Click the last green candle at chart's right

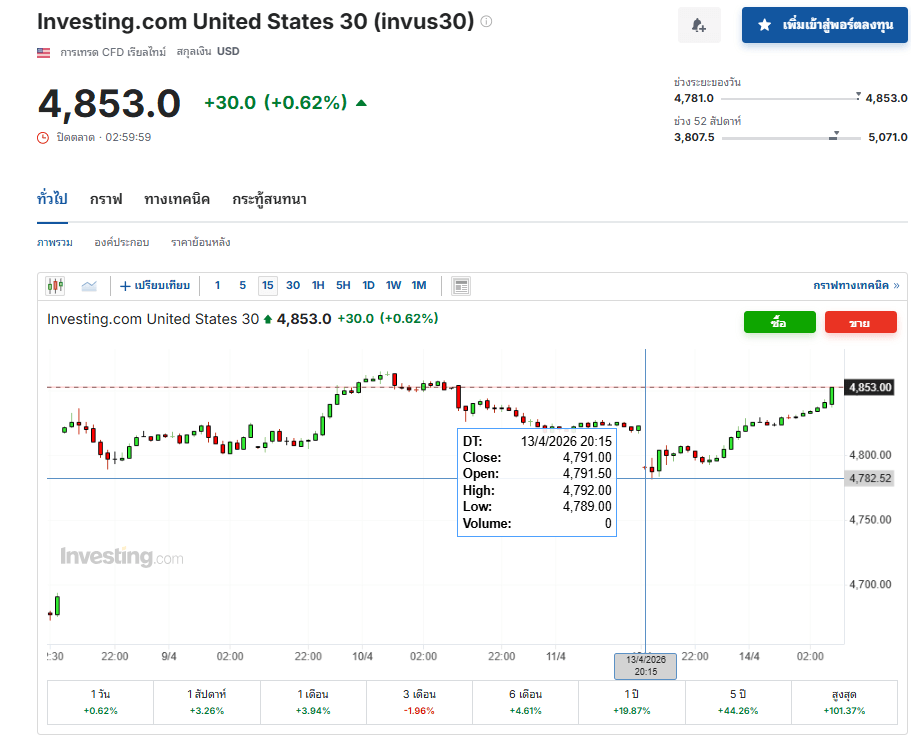pos(832,396)
